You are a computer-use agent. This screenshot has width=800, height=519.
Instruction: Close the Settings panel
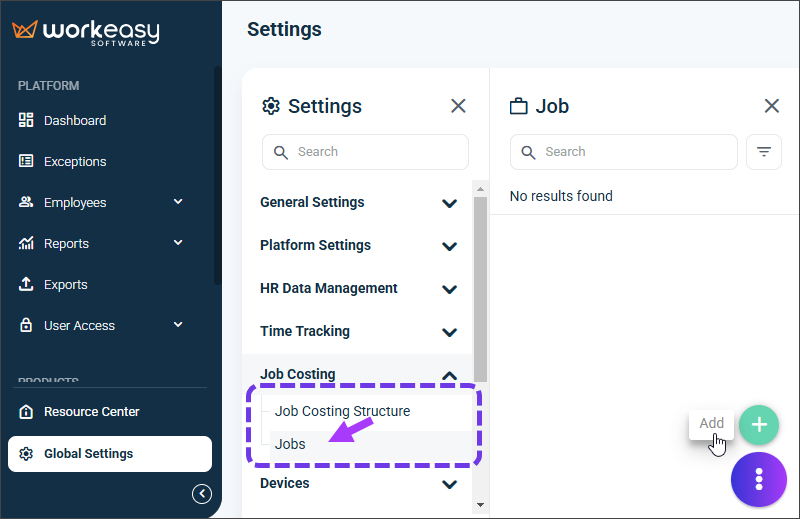coord(458,106)
